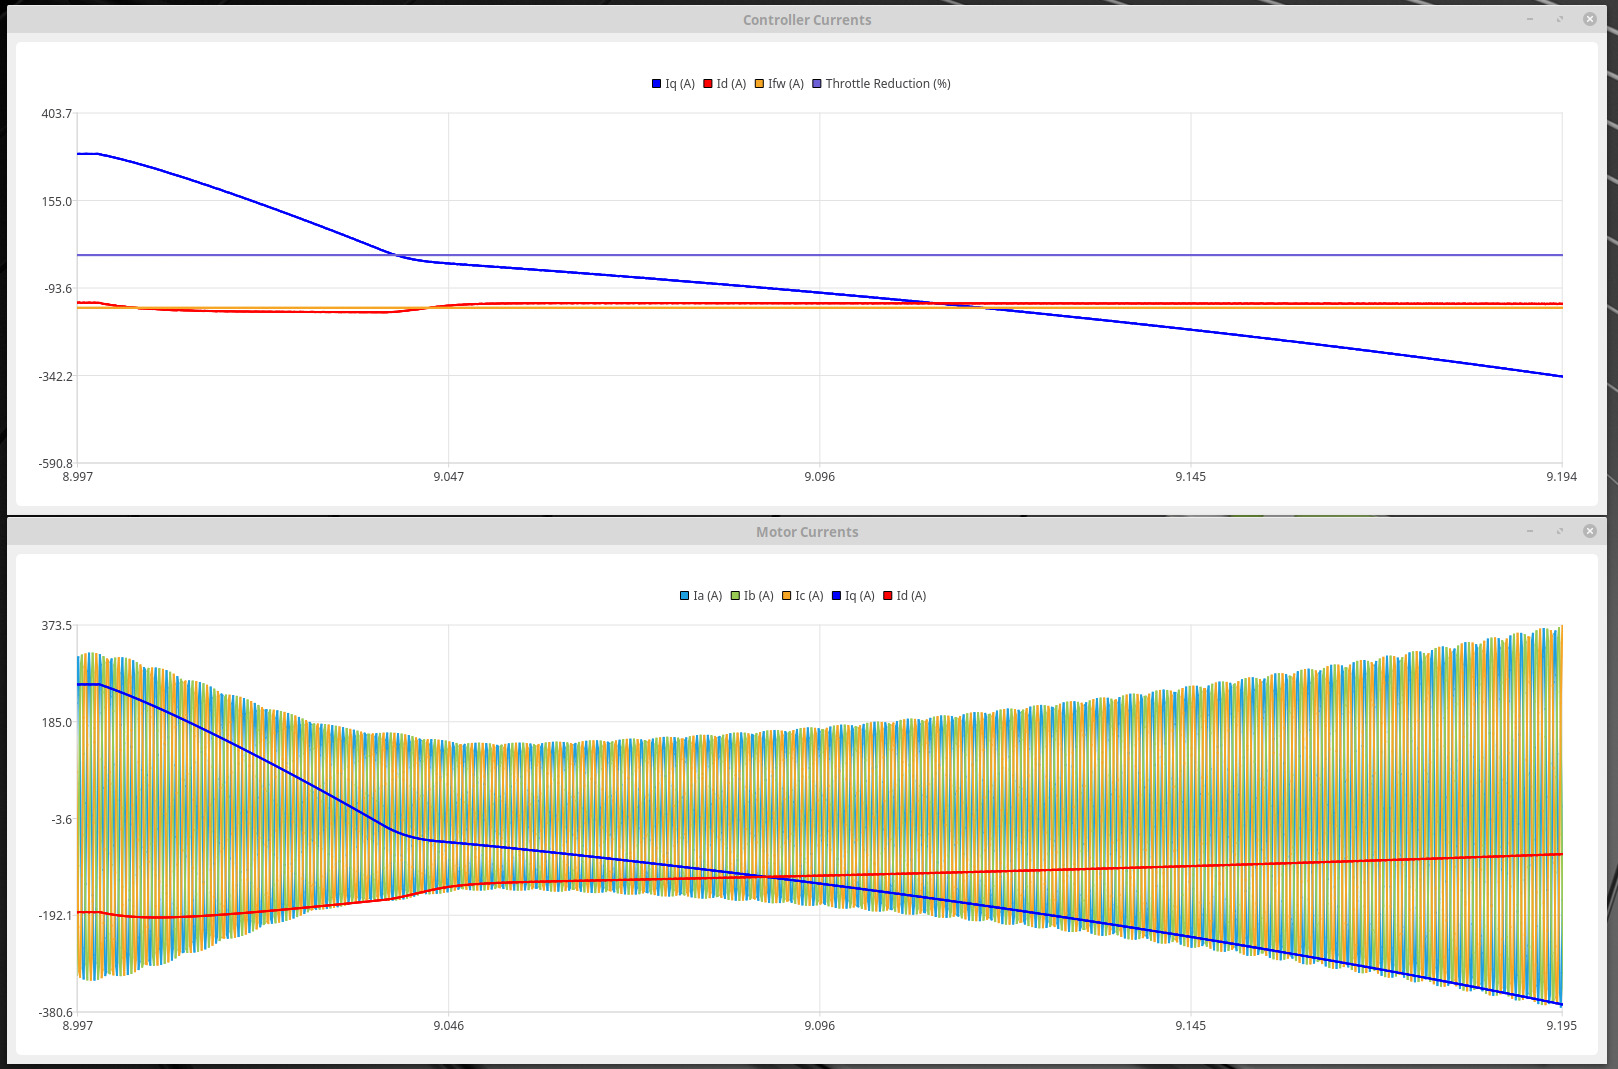Viewport: 1618px width, 1069px height.
Task: Click the purple Throttle Reduction line in chart
Action: point(1000,255)
